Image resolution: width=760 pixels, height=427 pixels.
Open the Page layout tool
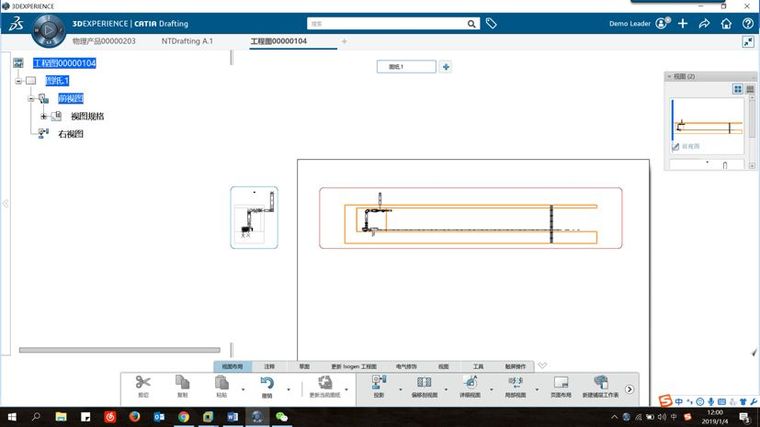pos(561,387)
